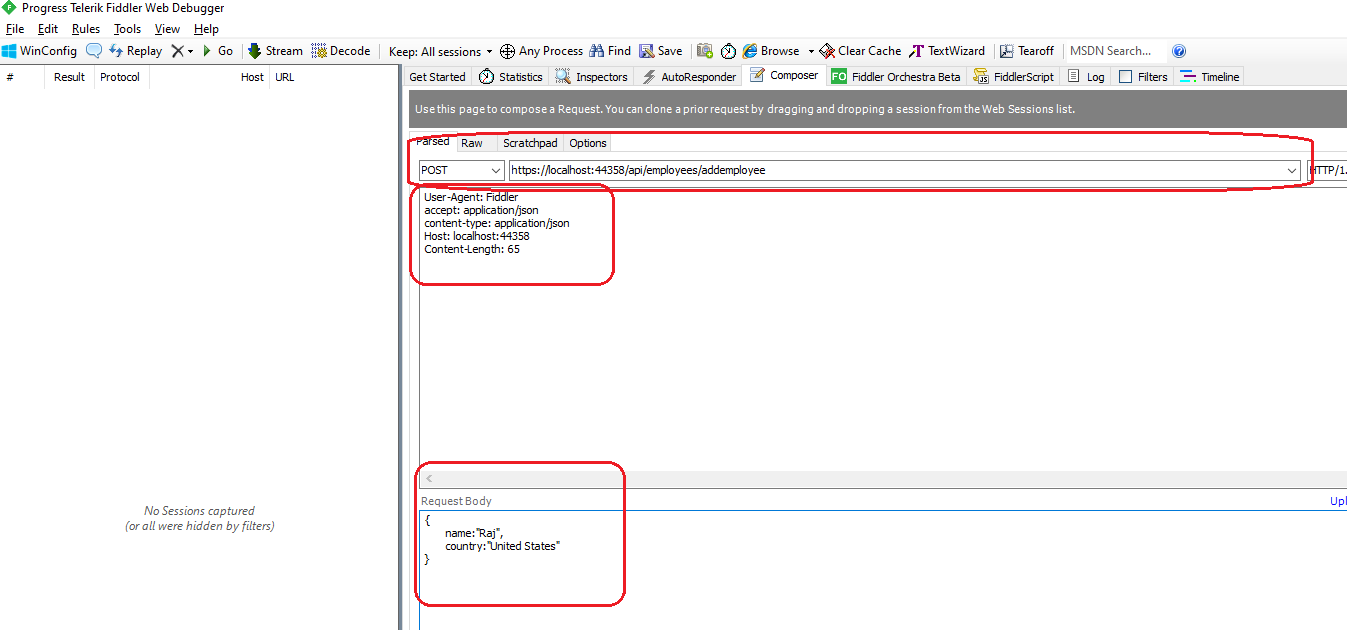Switch to the Raw composer sub-tab
The width and height of the screenshot is (1347, 630).
[472, 143]
